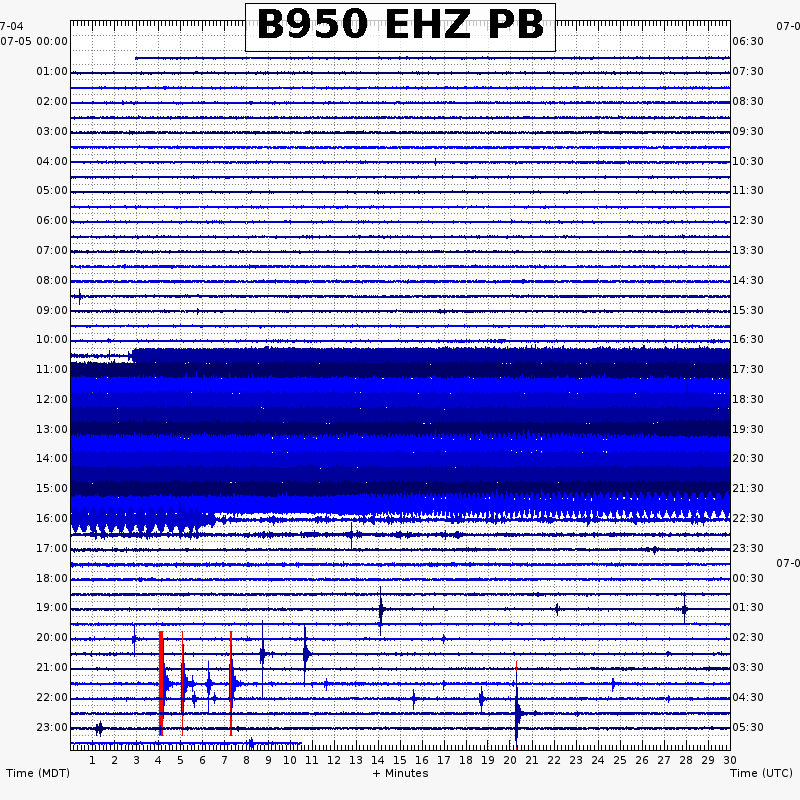Click the 08:00 MDT row label
The height and width of the screenshot is (800, 800).
[x=52, y=280]
